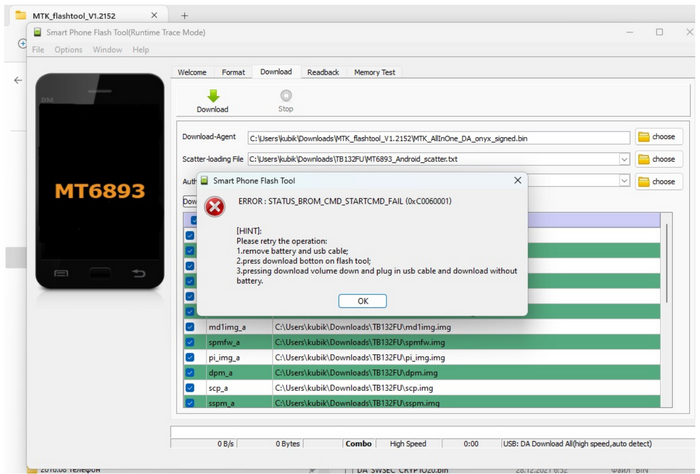
Task: Expand the Scatter-loading File dropdown
Action: (624, 159)
